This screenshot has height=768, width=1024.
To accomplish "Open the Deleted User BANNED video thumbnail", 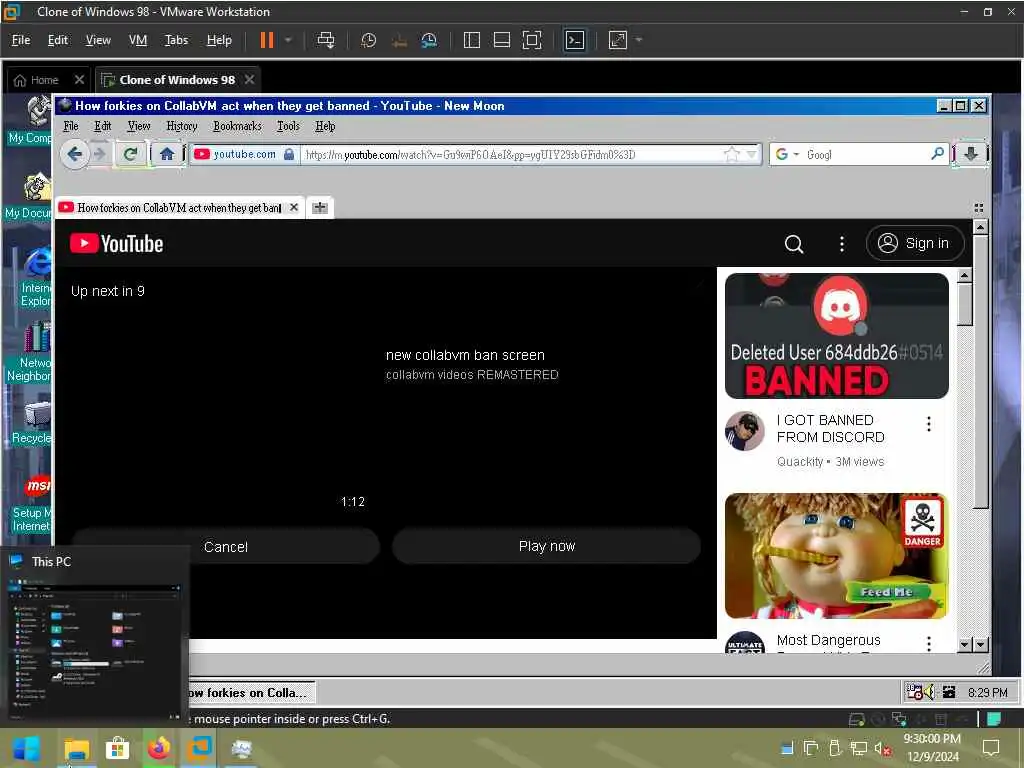I will 837,336.
